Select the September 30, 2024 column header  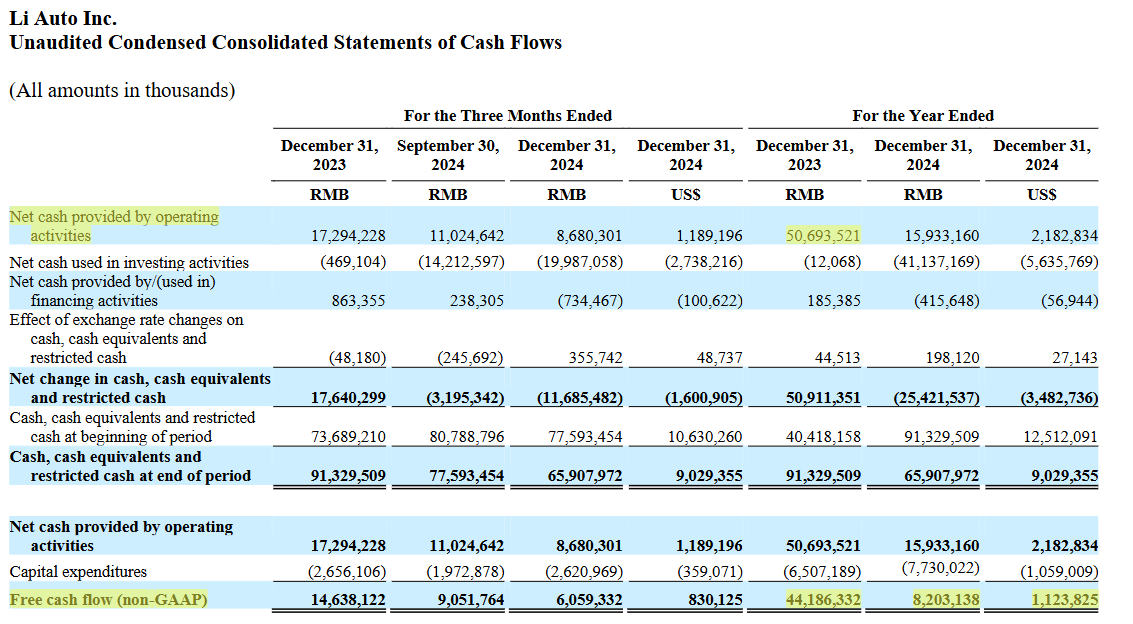pos(448,155)
